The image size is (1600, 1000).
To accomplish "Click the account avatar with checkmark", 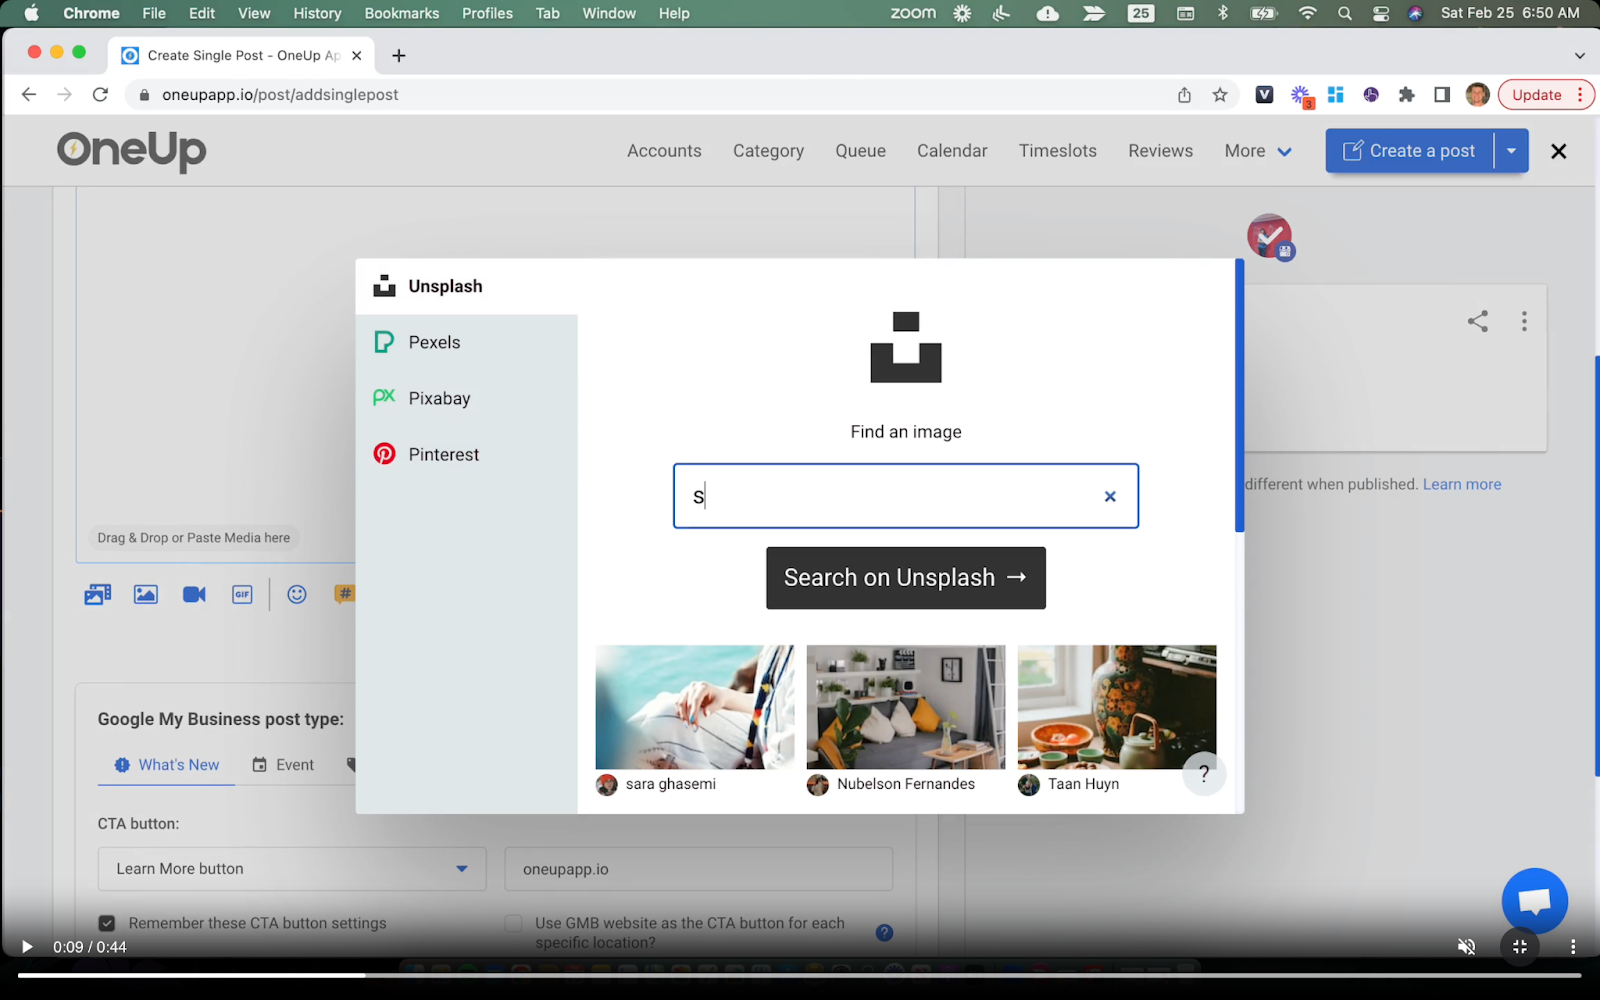I will click(x=1270, y=237).
